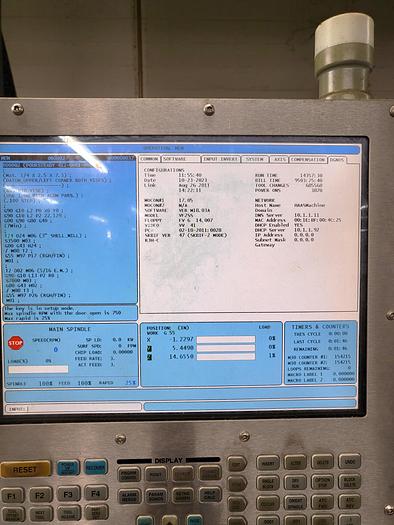The width and height of the screenshot is (394, 525).
Task: Hit the ATC FWD key
Action: pyautogui.click(x=322, y=502)
